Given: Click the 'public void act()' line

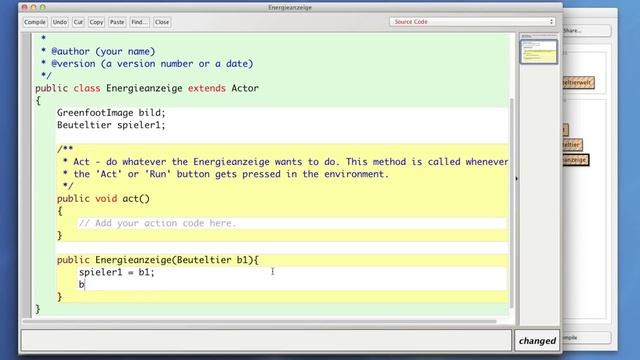Looking at the screenshot, I should (103, 199).
